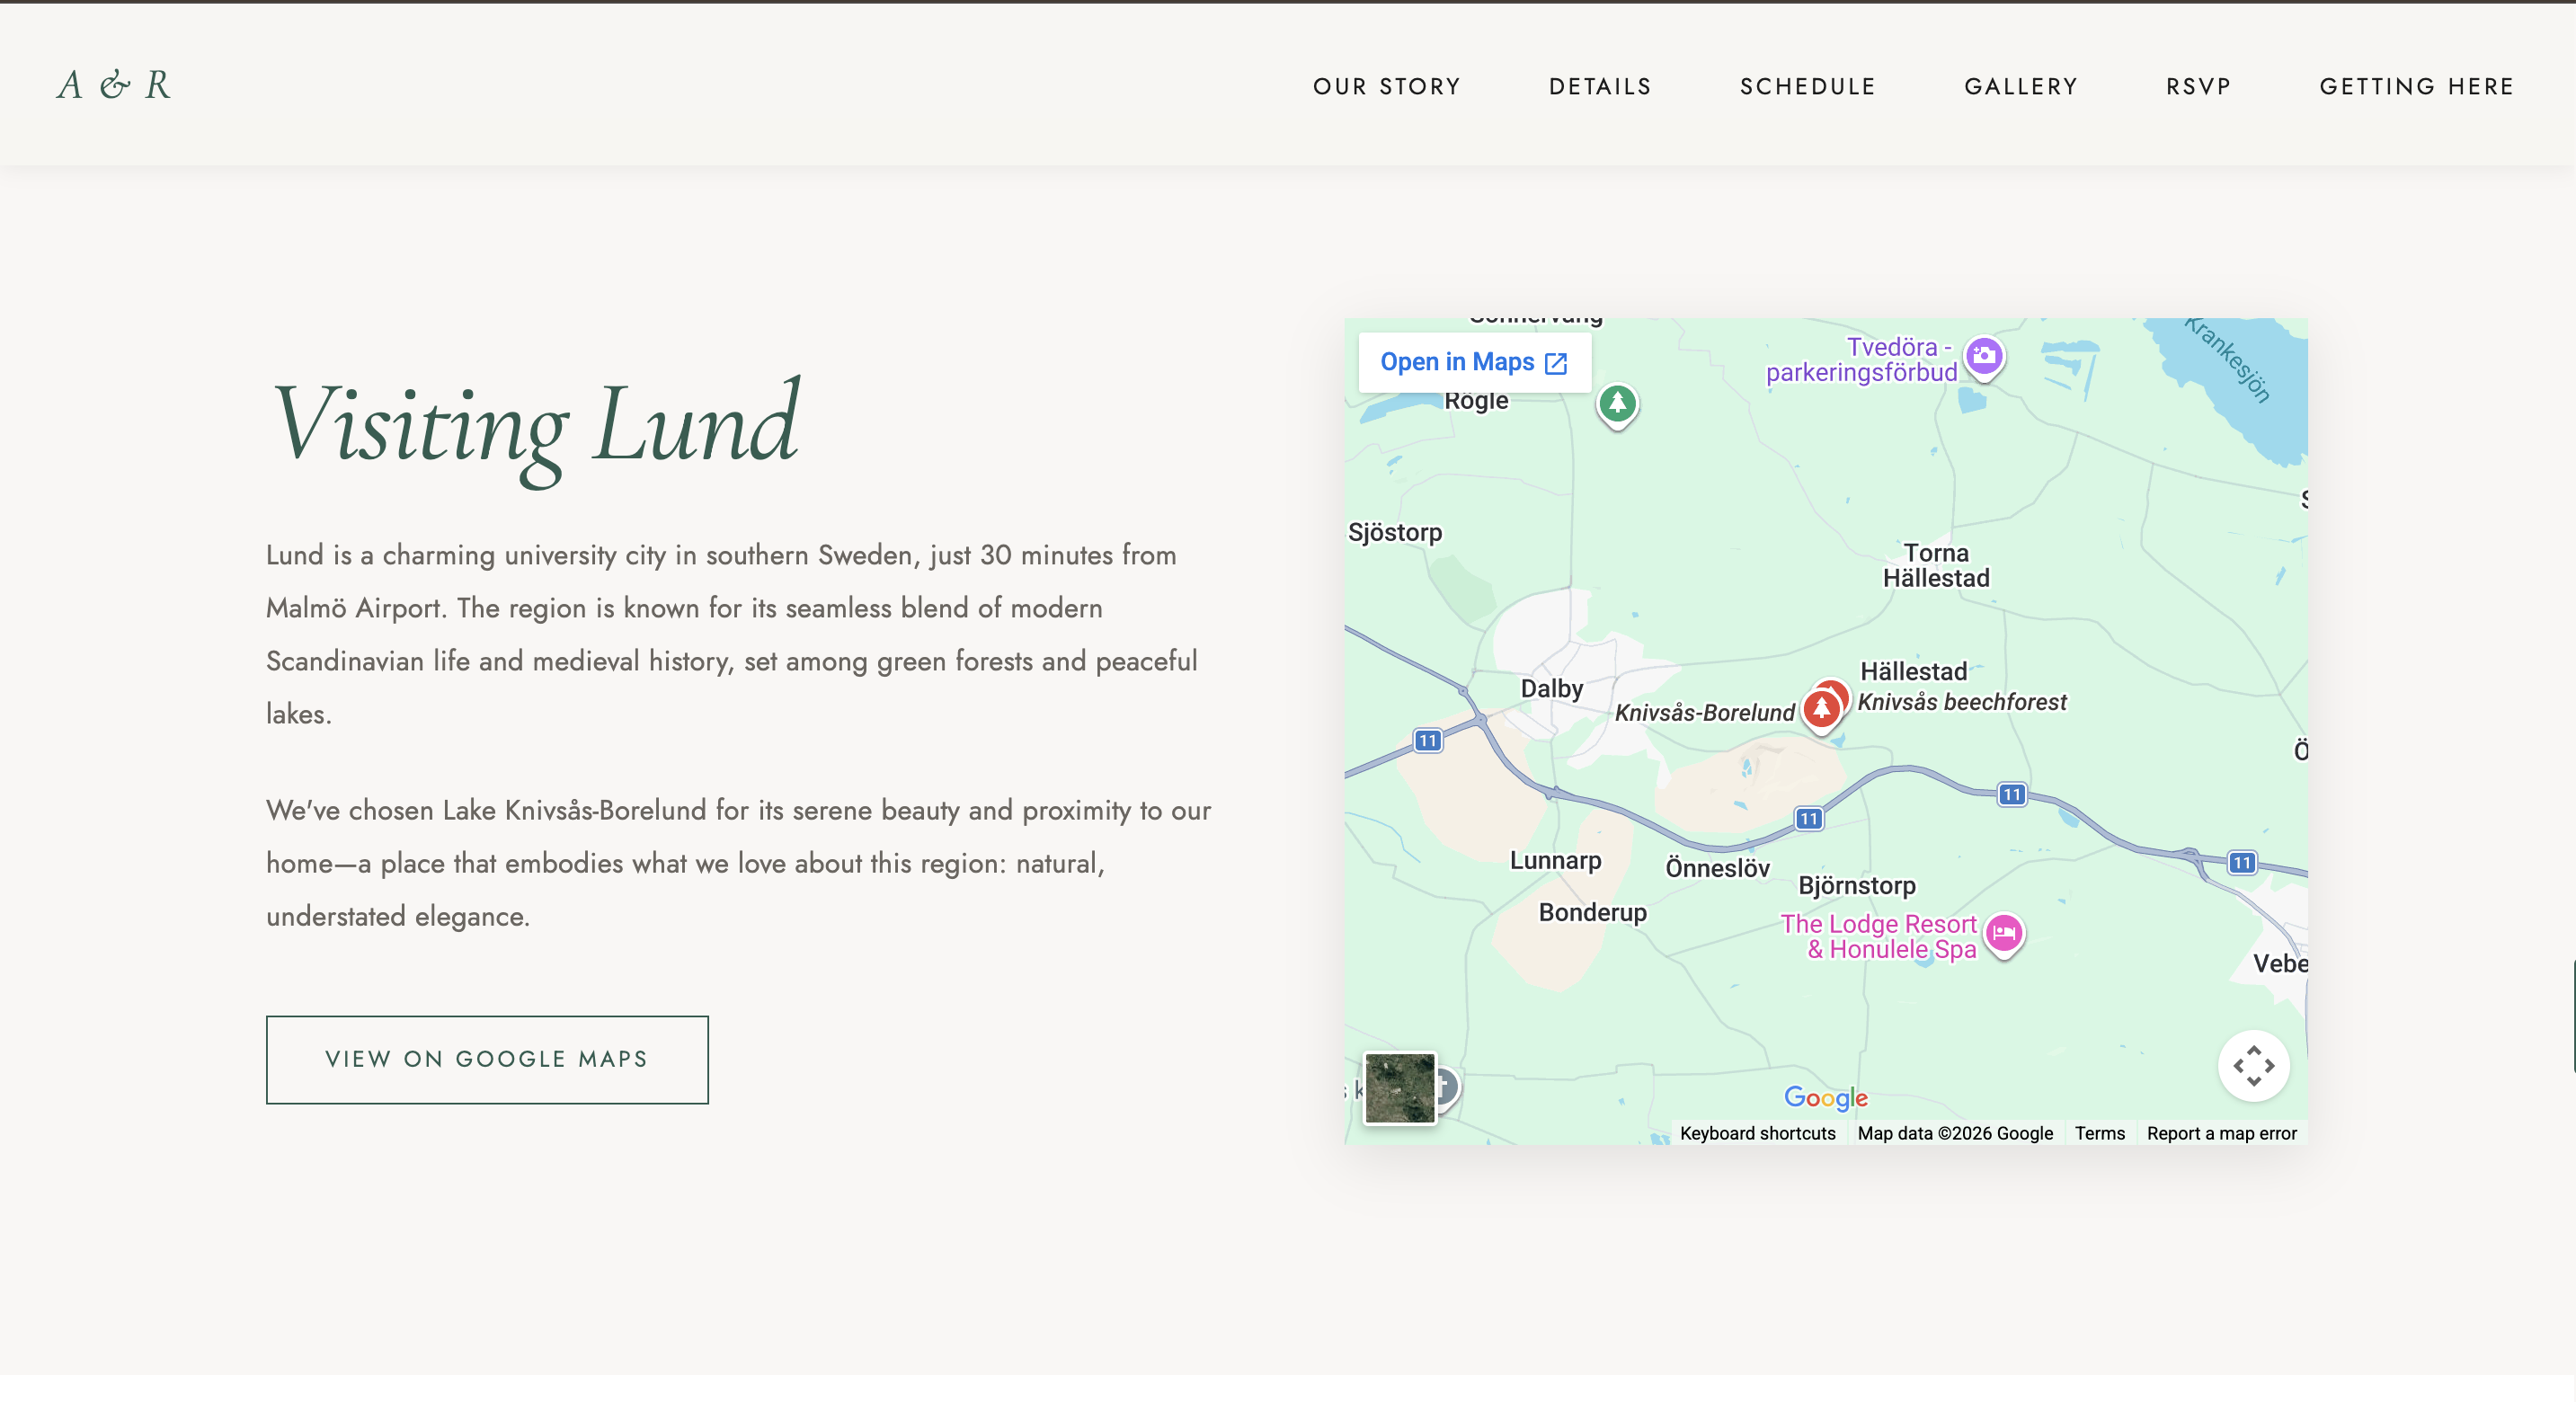The image size is (2576, 1402).
Task: Navigate to Gallery
Action: pos(2021,87)
